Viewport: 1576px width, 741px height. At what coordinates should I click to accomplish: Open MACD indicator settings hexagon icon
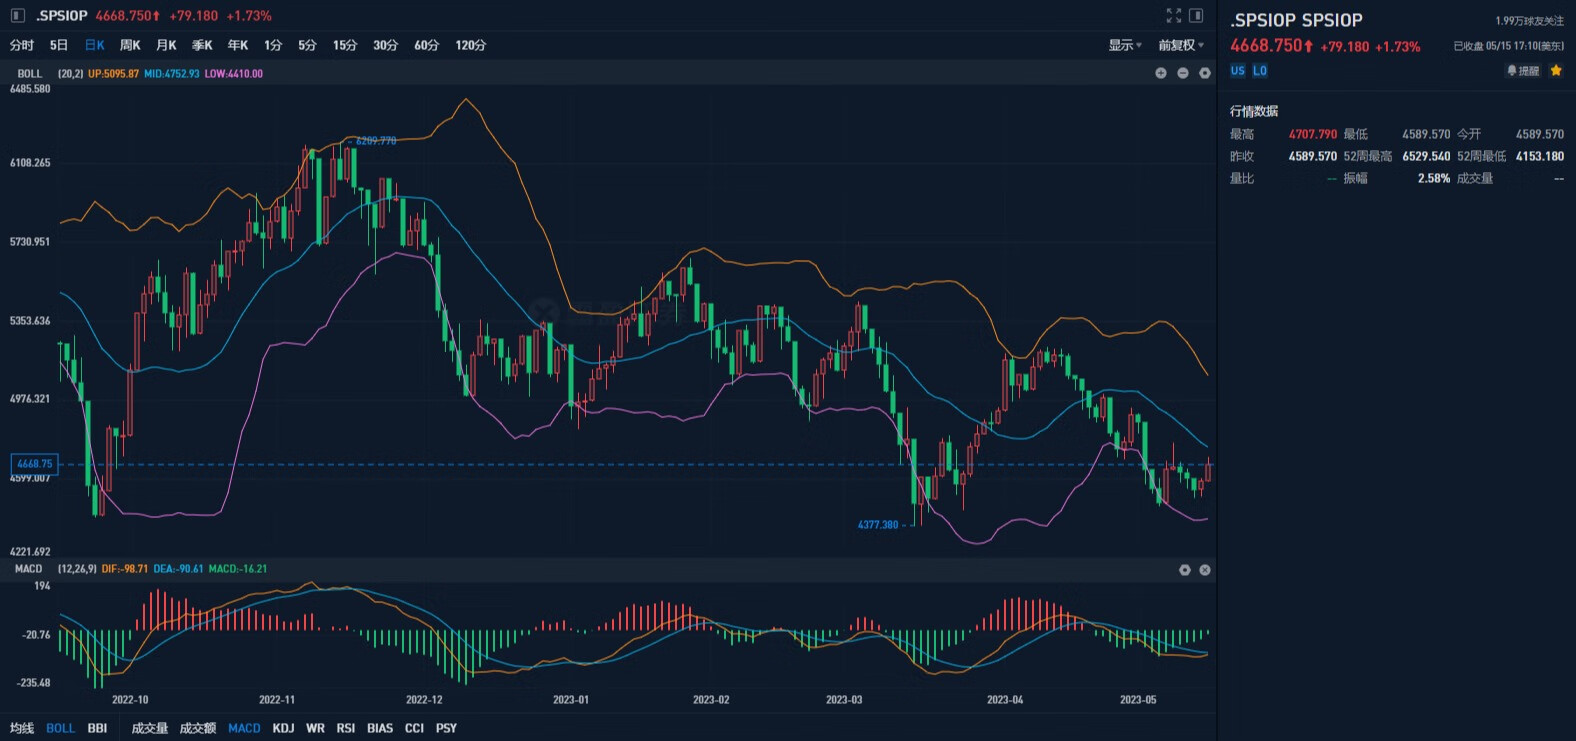[1185, 569]
